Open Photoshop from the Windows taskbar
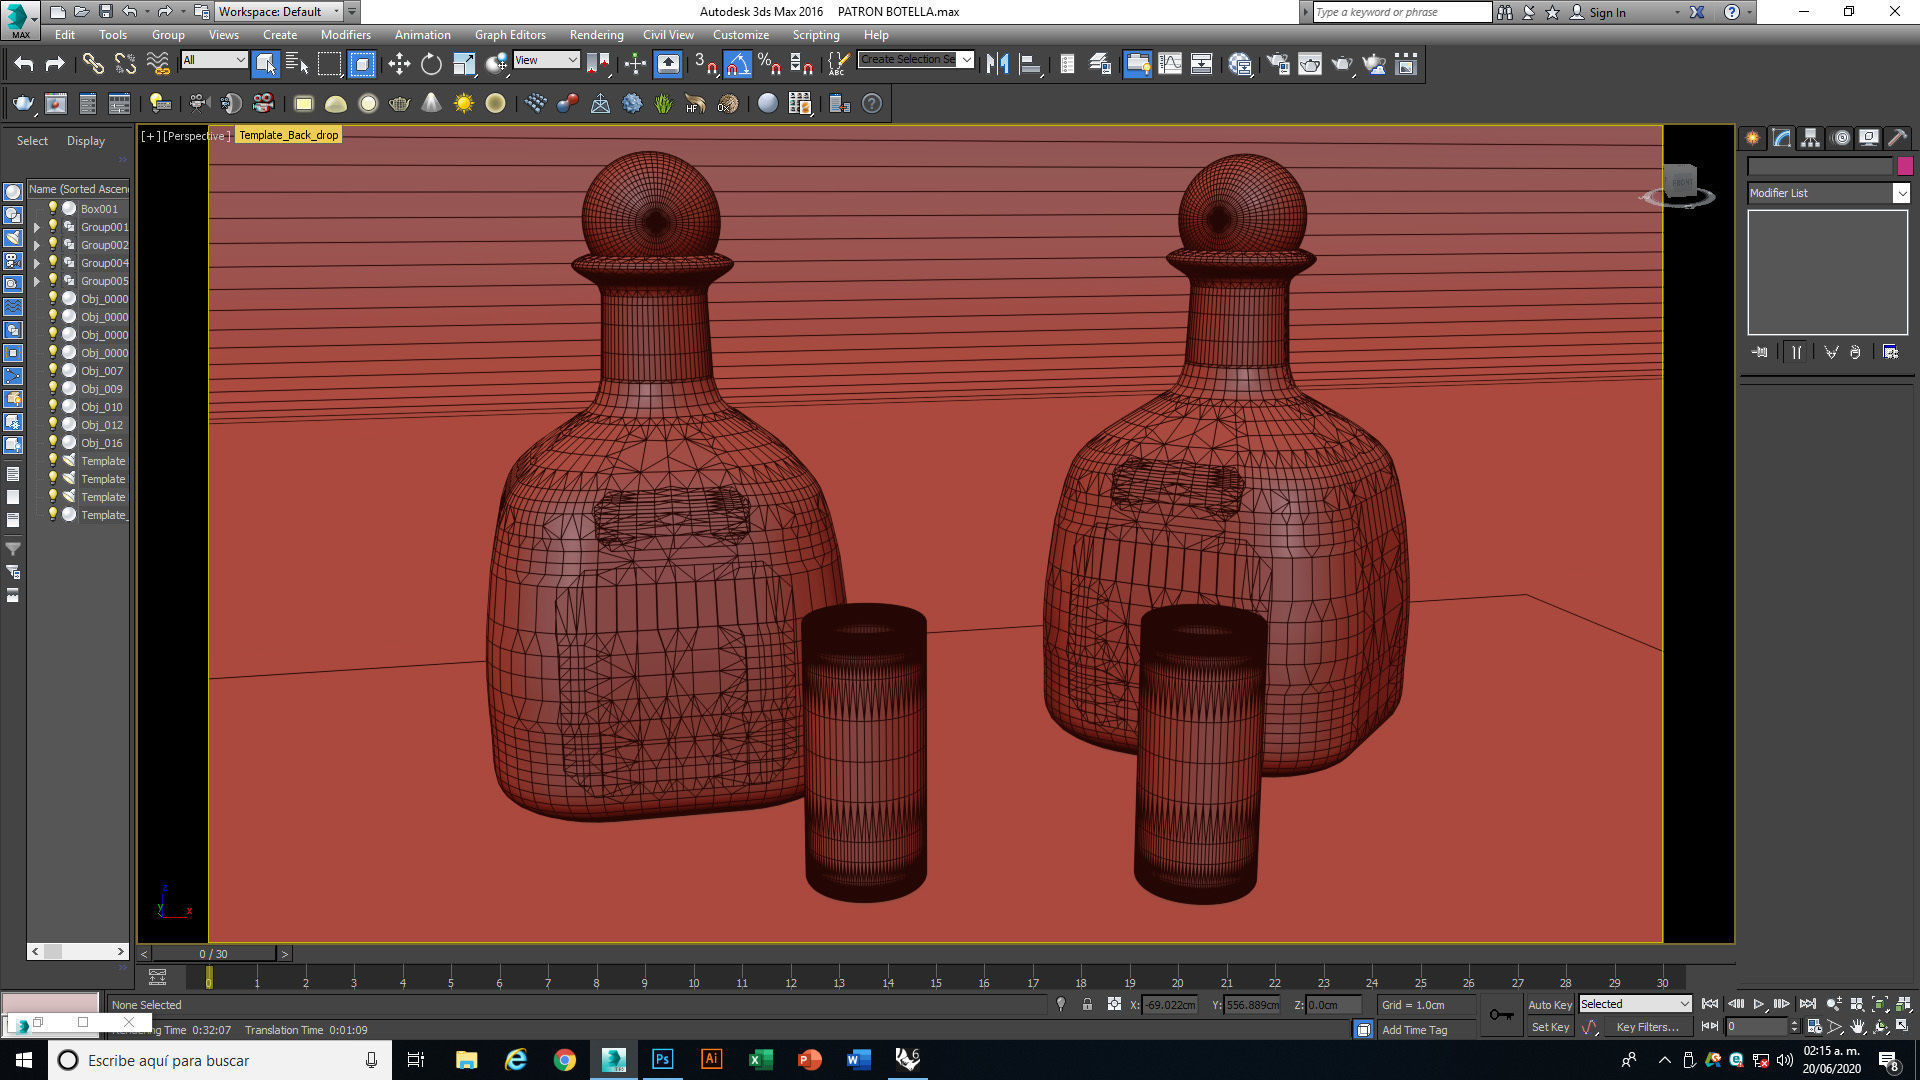 pos(662,1060)
